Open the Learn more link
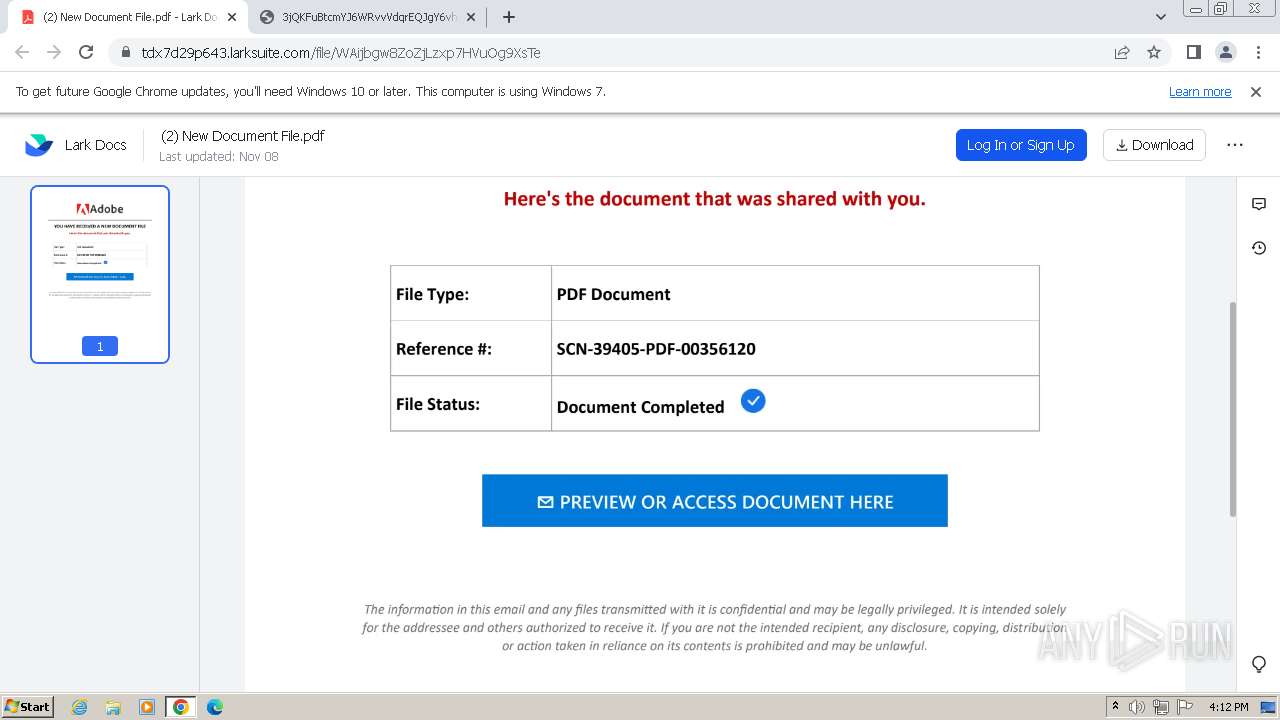The width and height of the screenshot is (1280, 720). (x=1200, y=91)
